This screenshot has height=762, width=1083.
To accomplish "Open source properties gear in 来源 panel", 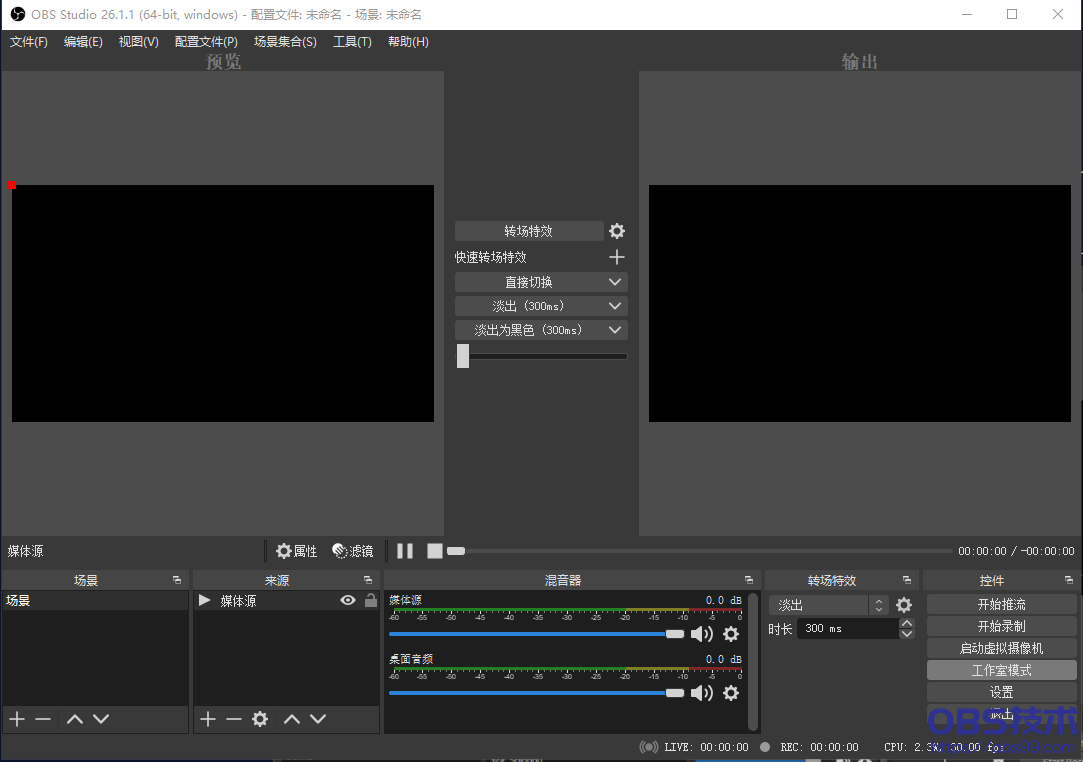I will pyautogui.click(x=260, y=719).
